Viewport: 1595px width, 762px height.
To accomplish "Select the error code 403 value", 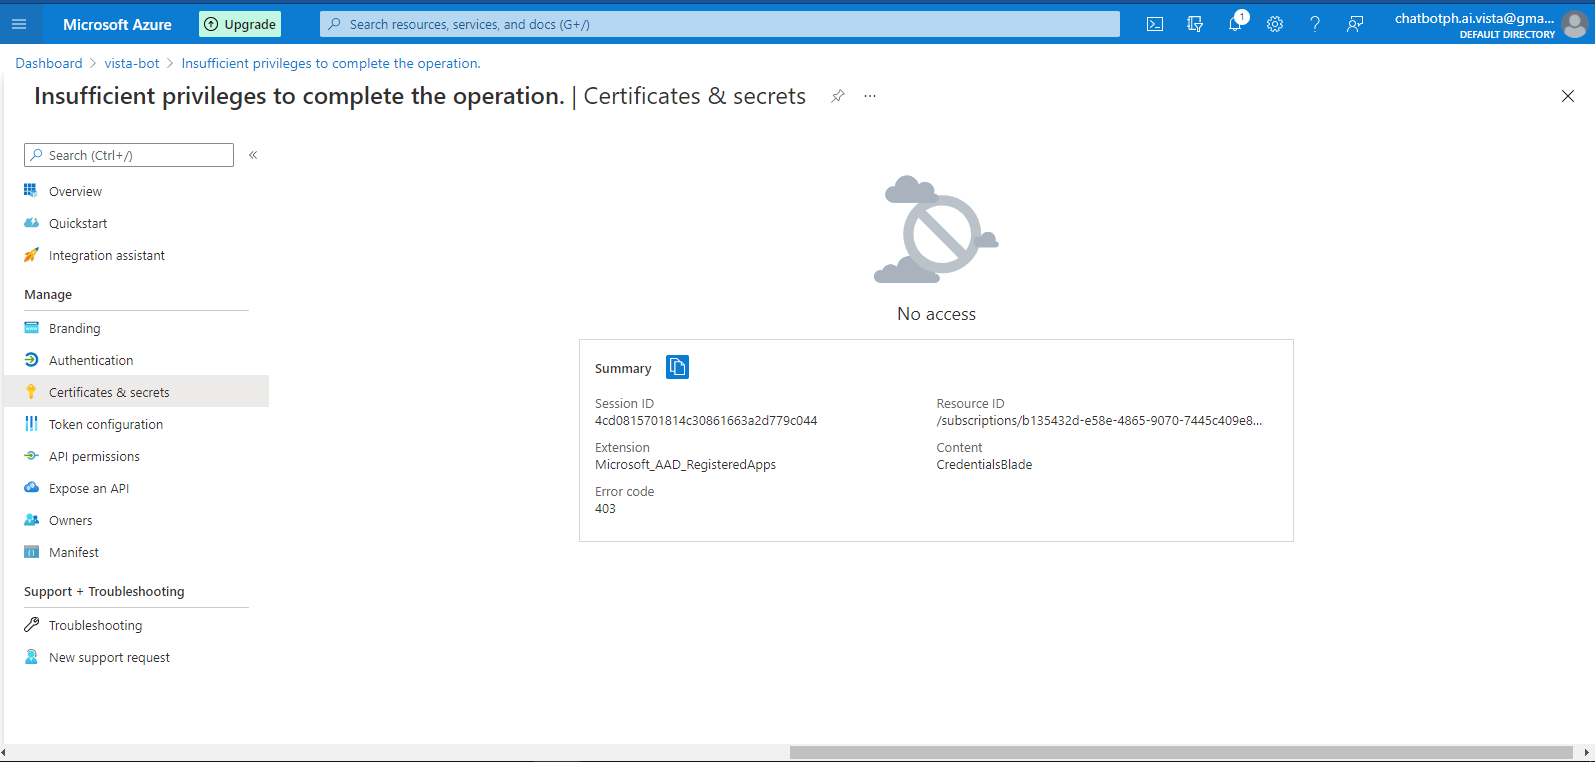I will point(605,509).
